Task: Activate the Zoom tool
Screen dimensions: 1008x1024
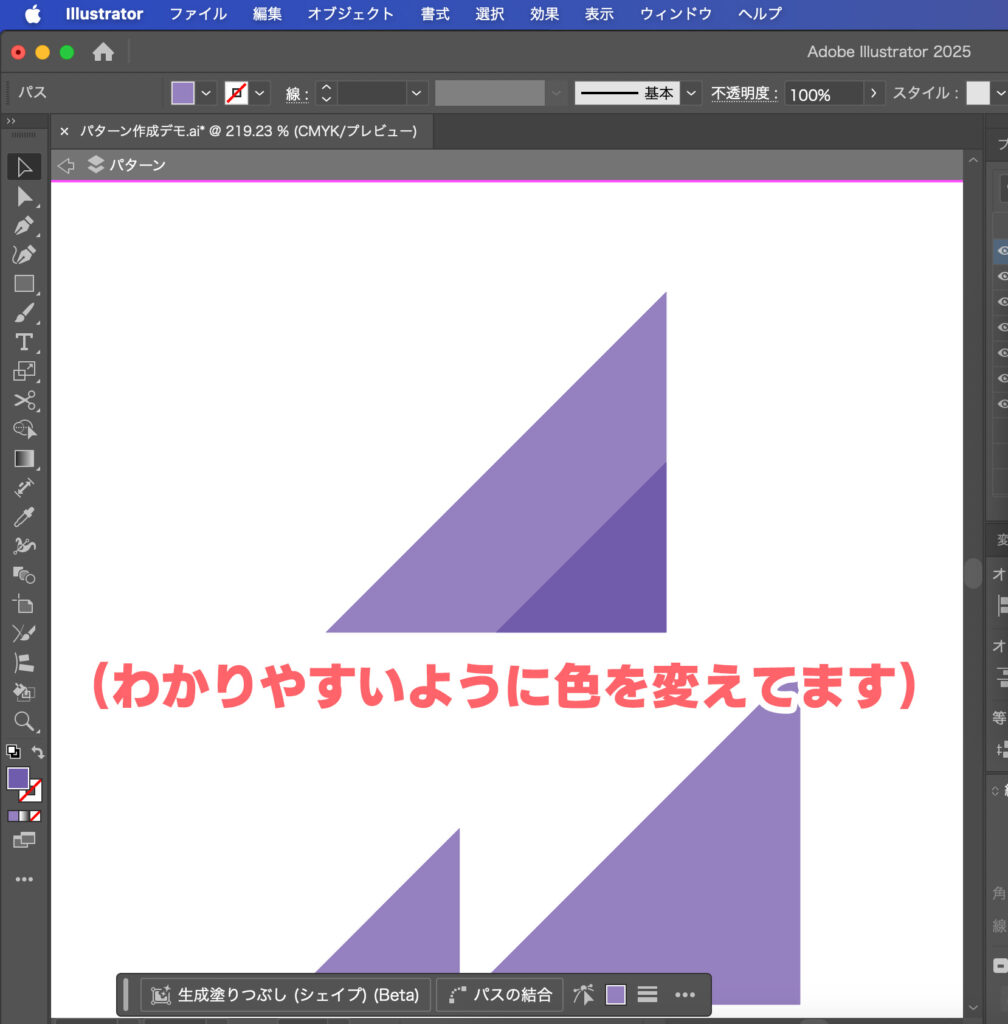Action: 24,721
